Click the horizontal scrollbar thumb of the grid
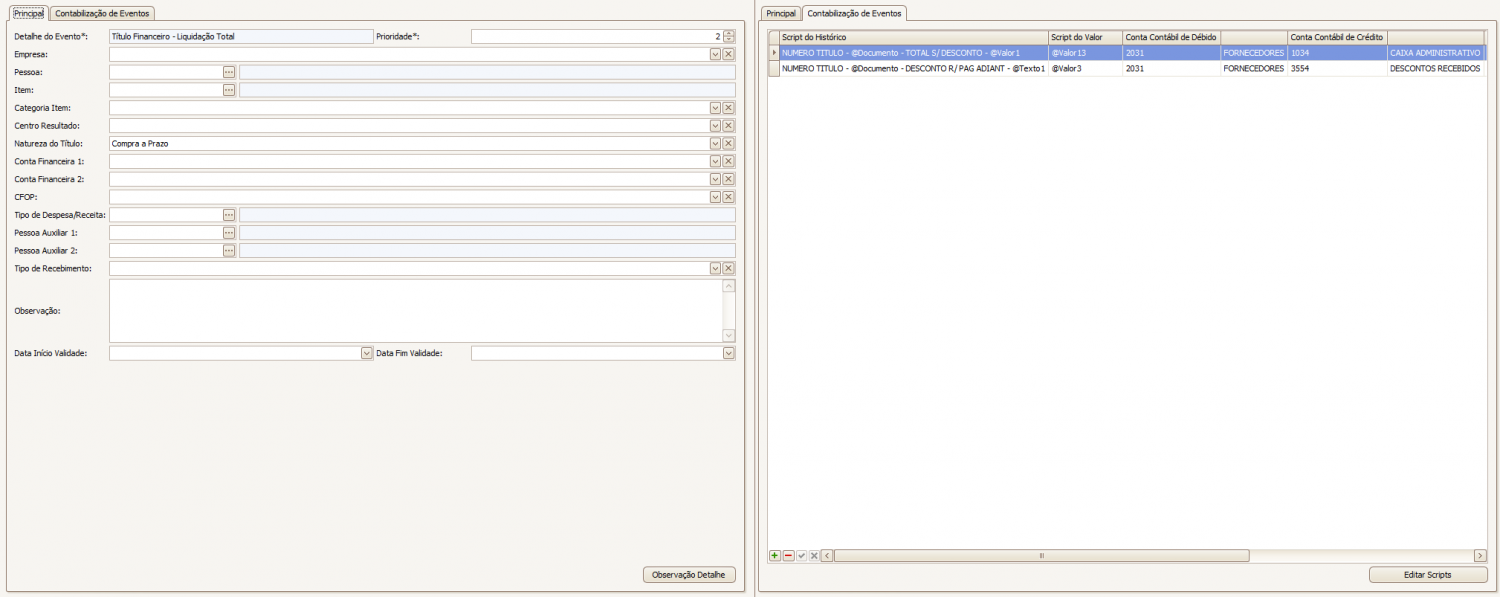Image resolution: width=1500 pixels, height=597 pixels. click(1041, 555)
